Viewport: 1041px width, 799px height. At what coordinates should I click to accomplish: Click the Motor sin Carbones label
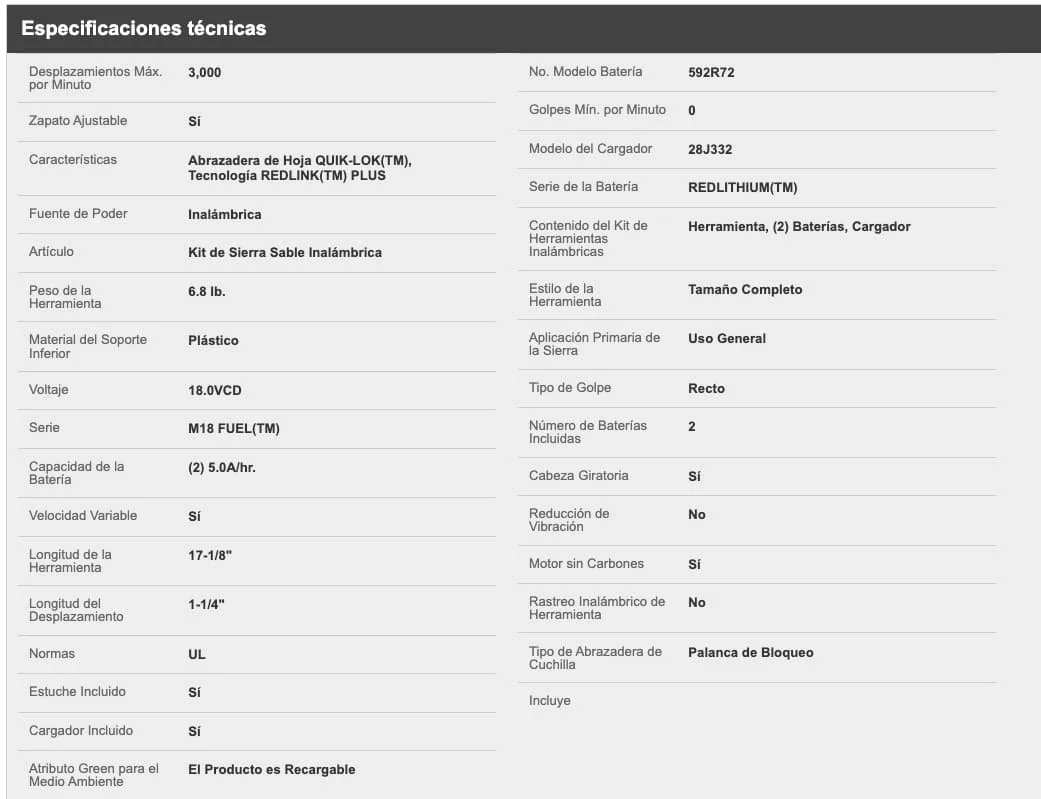586,564
